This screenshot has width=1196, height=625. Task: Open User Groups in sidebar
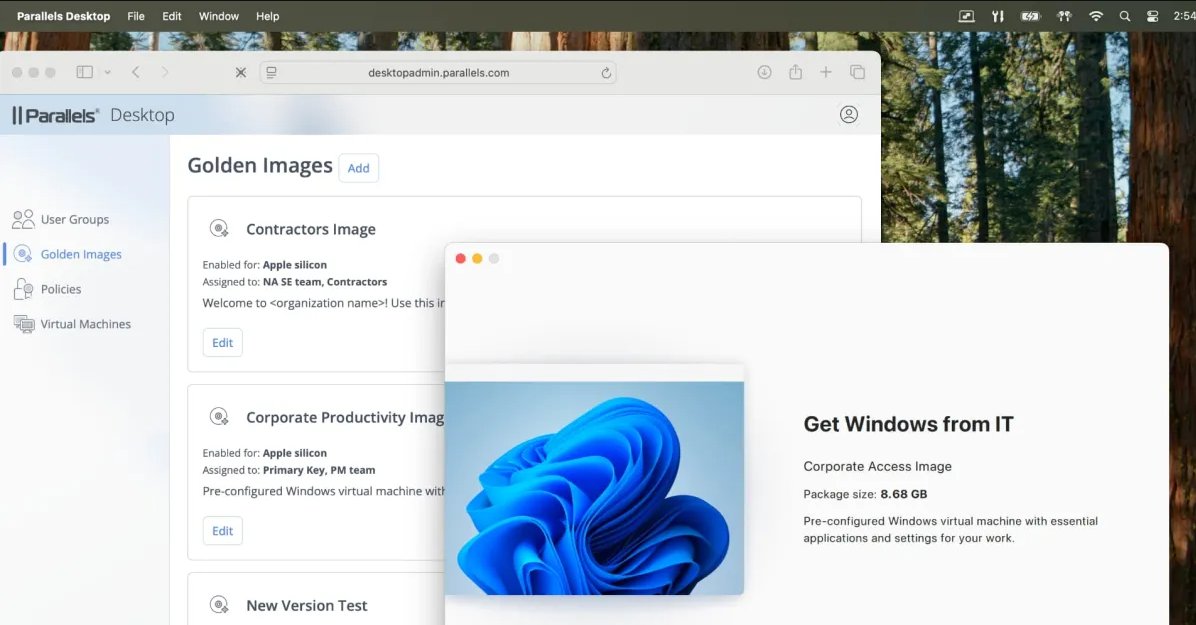pos(75,219)
